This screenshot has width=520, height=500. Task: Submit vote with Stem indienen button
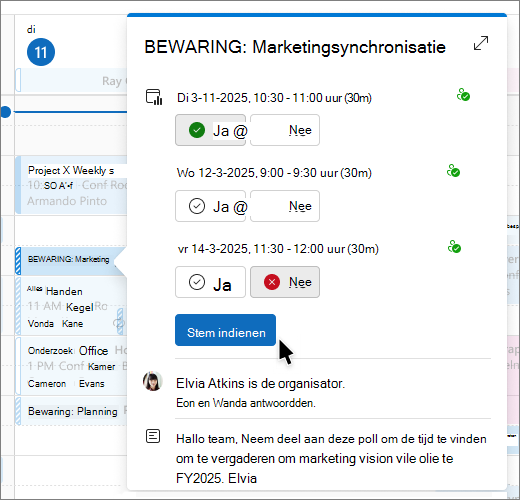tap(225, 330)
